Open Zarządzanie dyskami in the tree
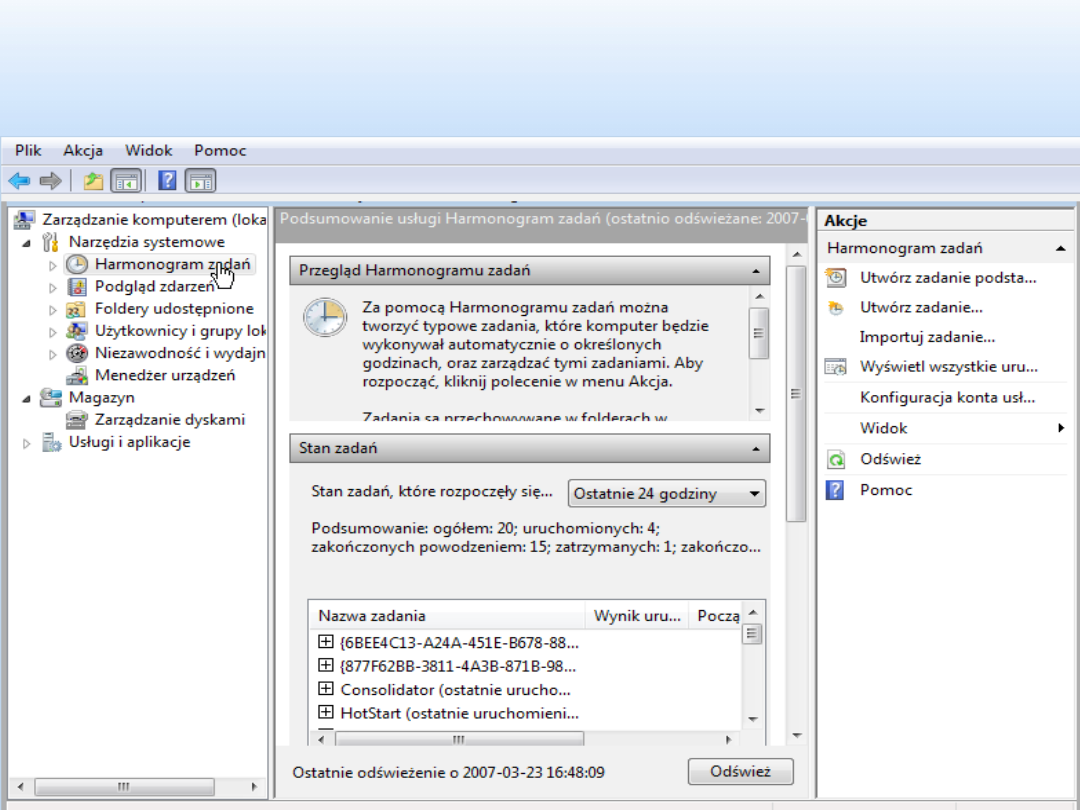The height and width of the screenshot is (810, 1080). pos(169,420)
